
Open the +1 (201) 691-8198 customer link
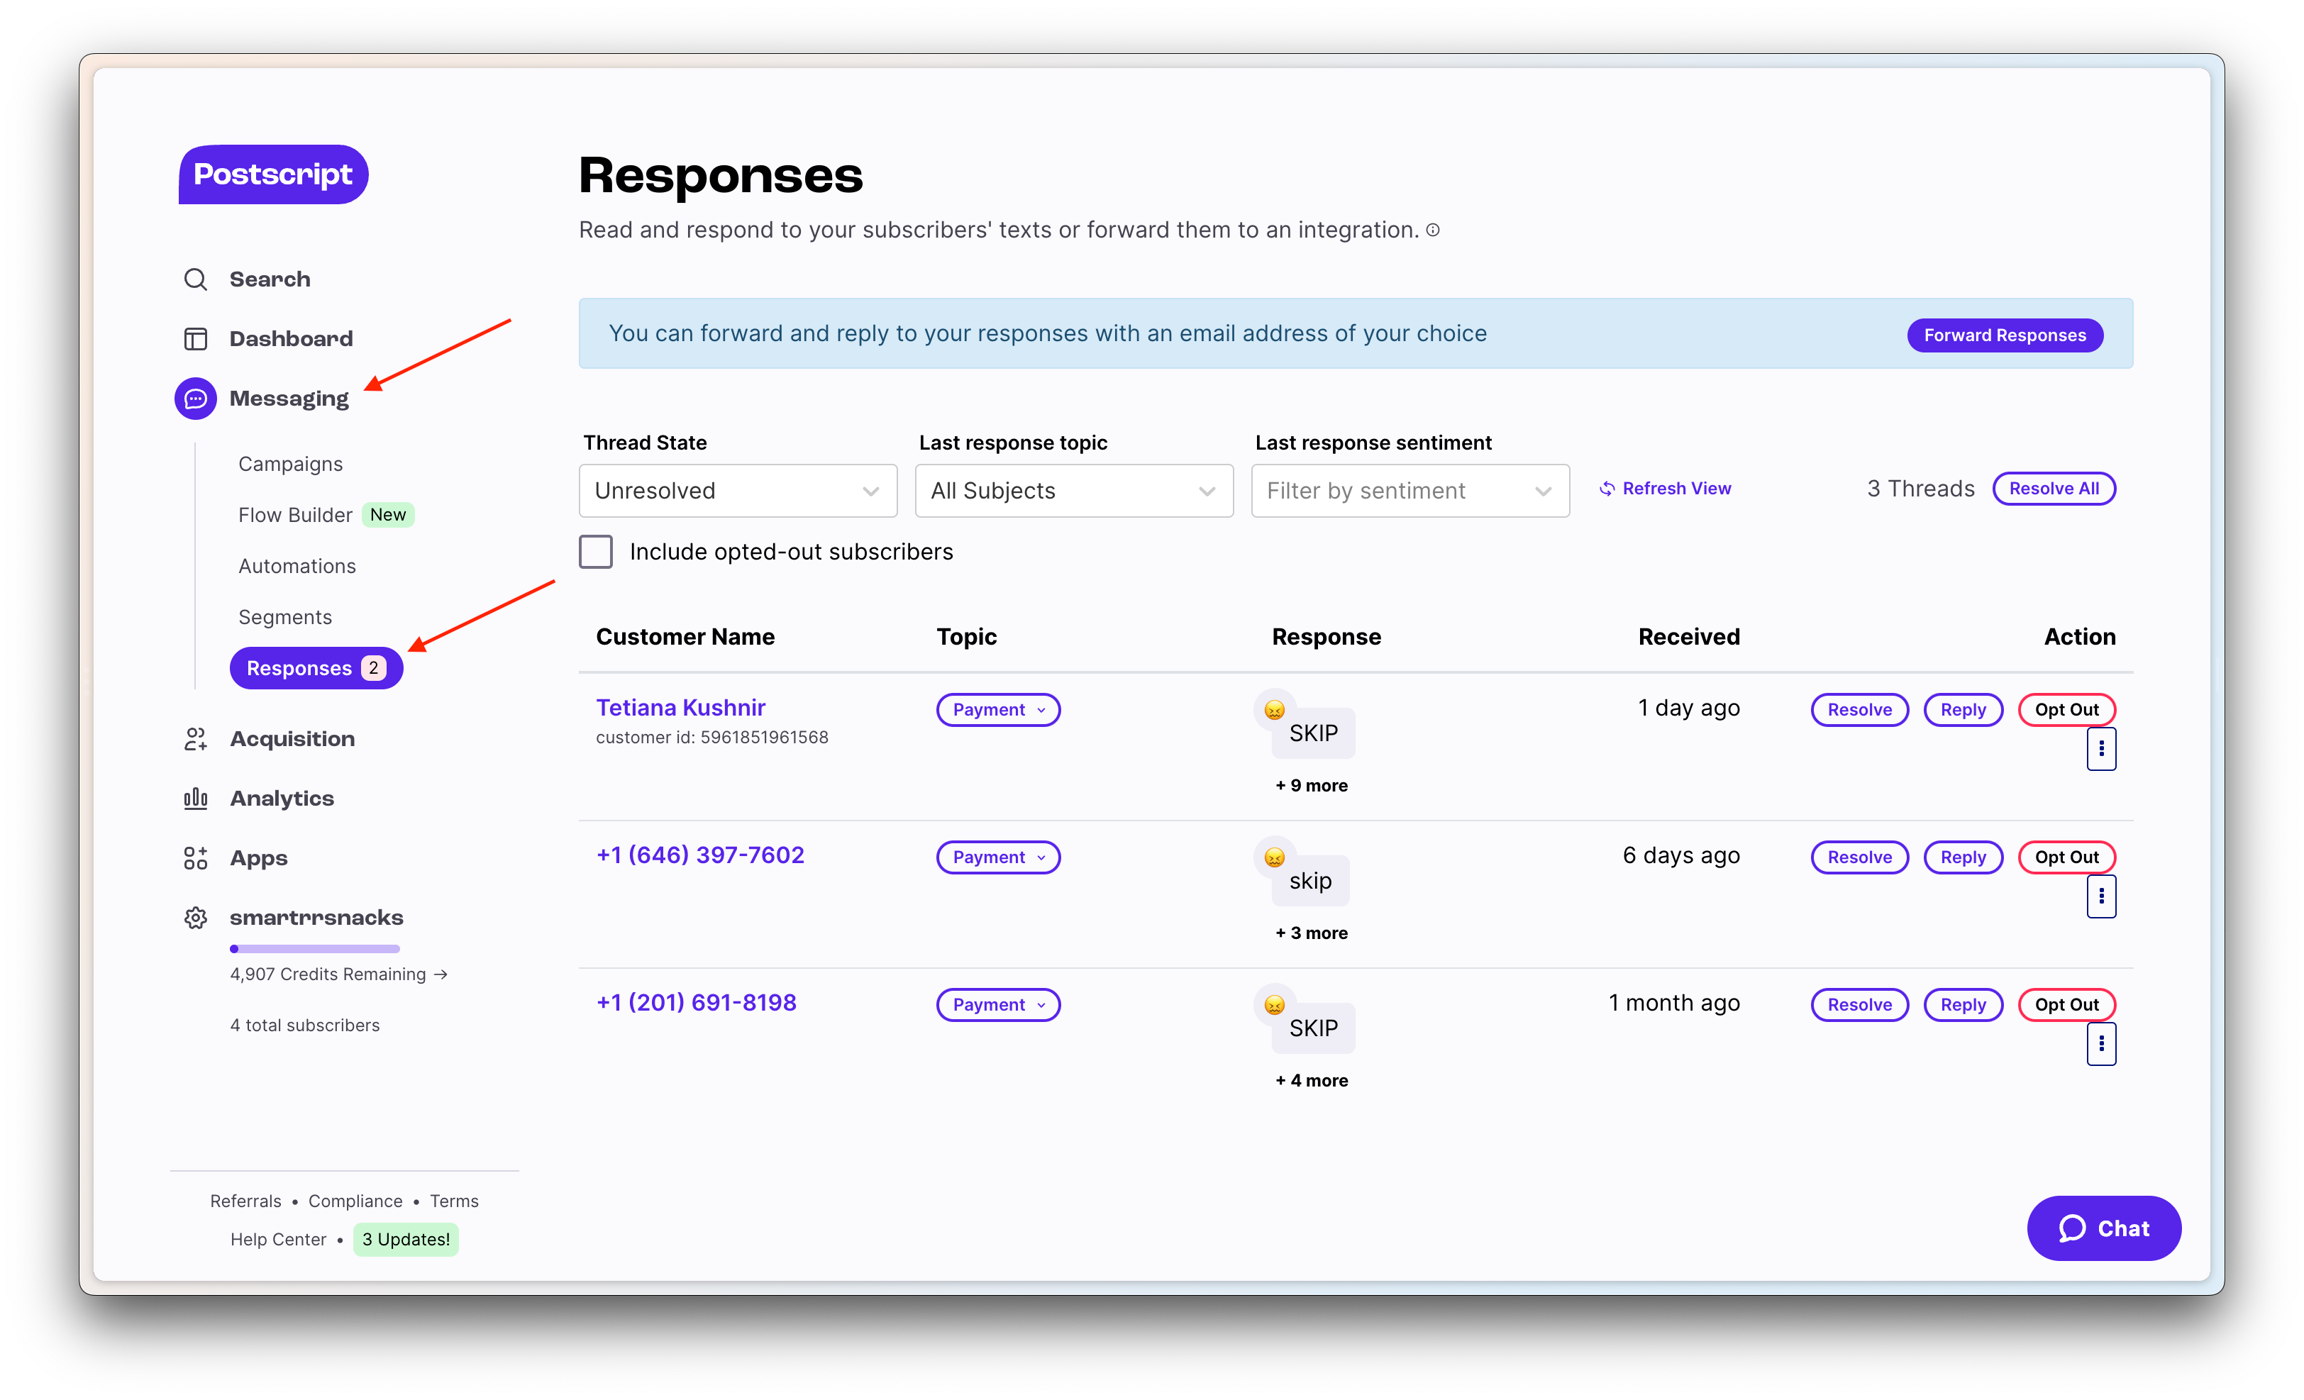(696, 1002)
